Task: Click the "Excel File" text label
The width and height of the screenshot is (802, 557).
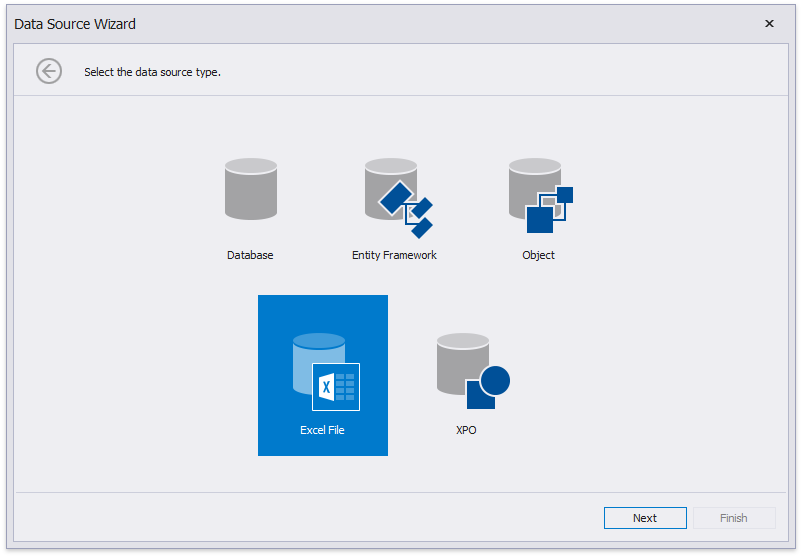Action: click(322, 430)
